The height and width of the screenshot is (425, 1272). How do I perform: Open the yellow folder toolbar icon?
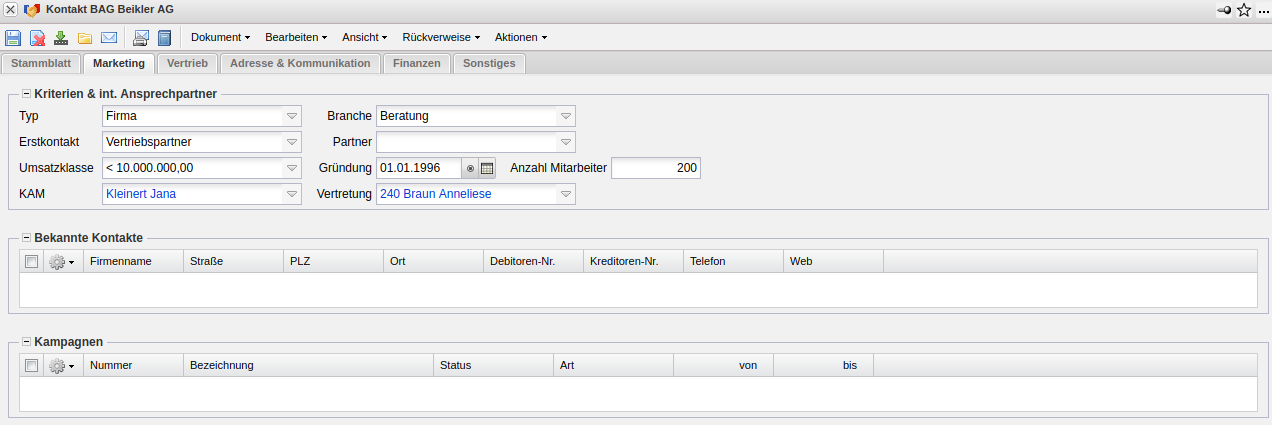[85, 38]
